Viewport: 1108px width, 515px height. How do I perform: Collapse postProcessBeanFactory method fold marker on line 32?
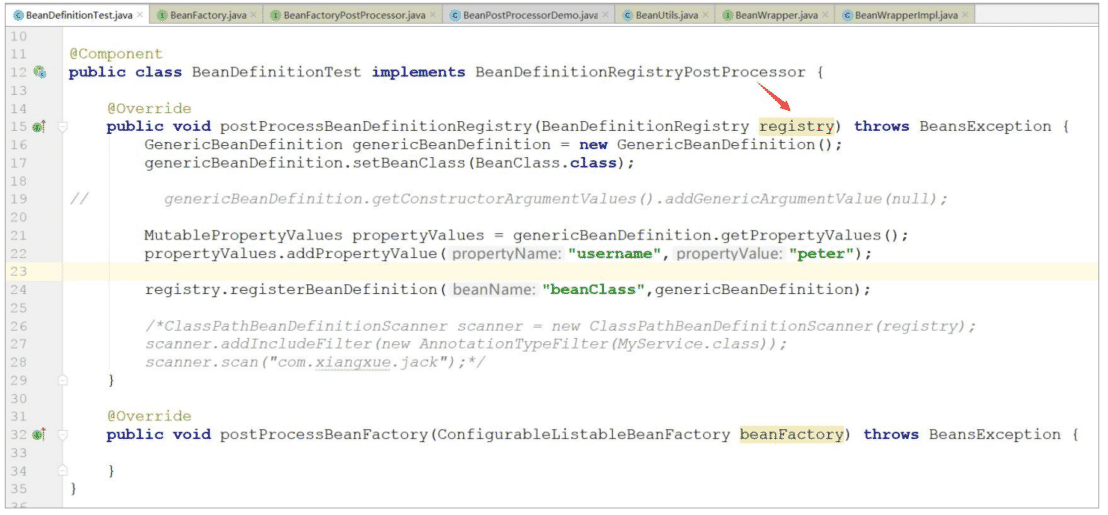[63, 434]
